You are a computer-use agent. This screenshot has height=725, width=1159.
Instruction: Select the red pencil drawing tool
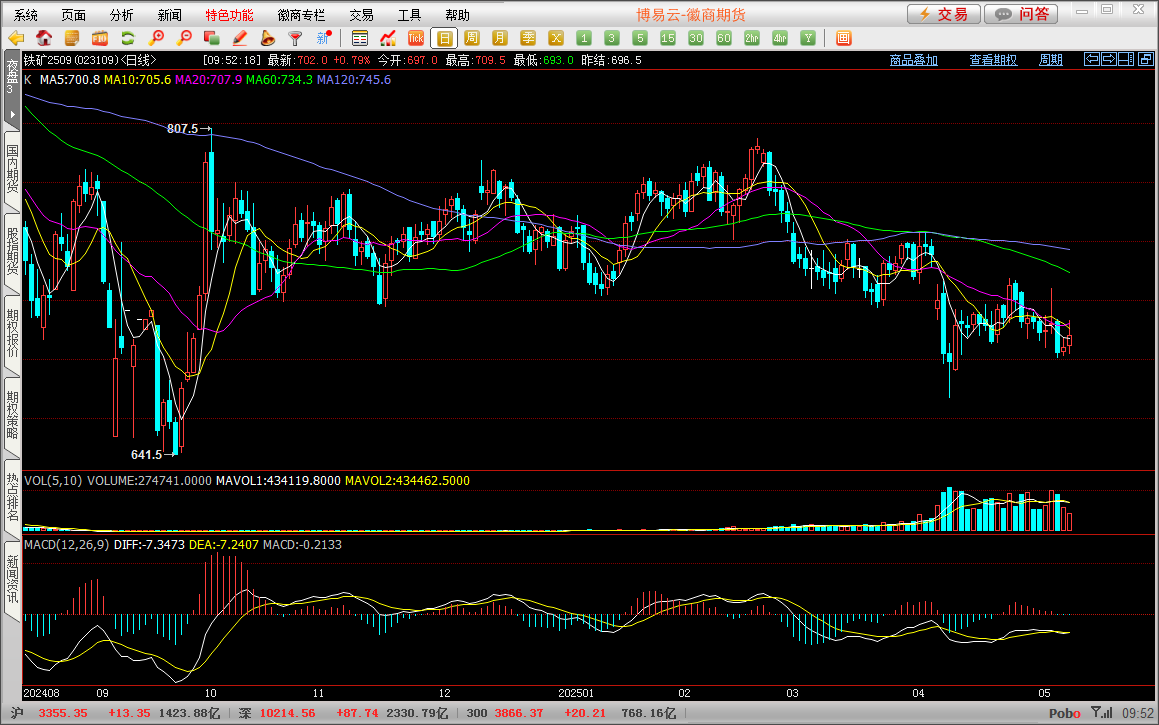(239, 38)
